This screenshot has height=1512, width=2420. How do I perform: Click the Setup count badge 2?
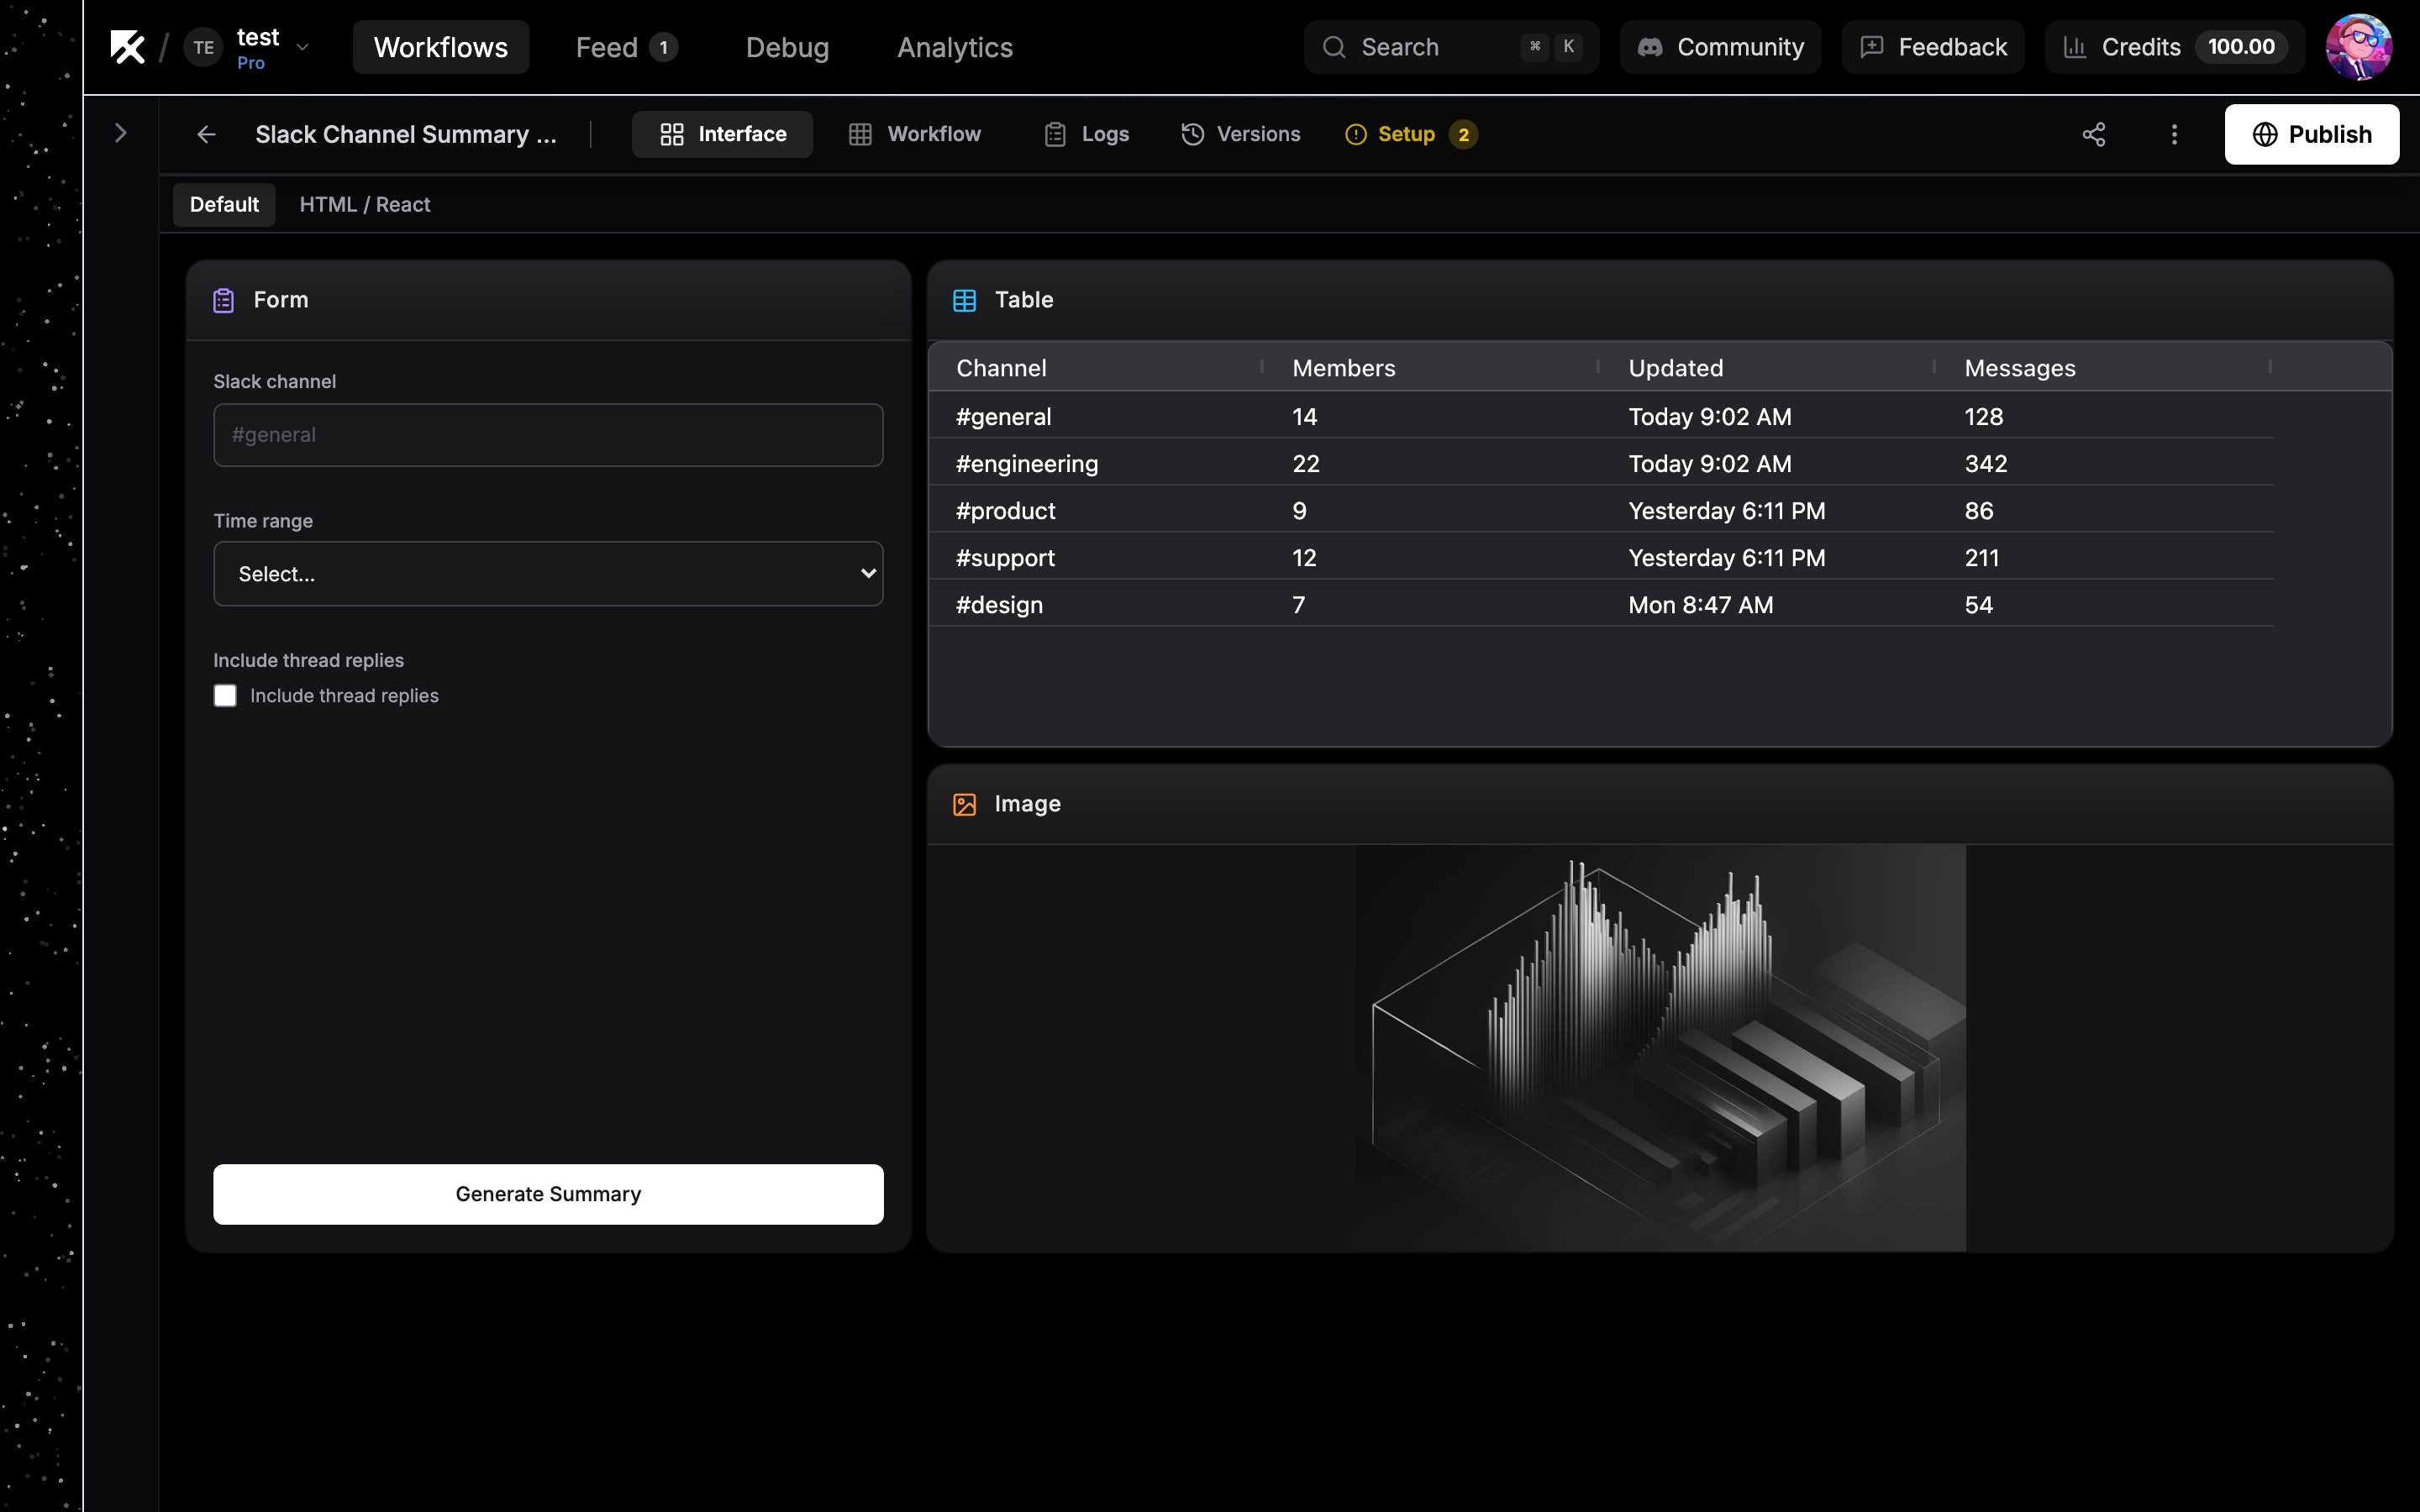tap(1463, 134)
